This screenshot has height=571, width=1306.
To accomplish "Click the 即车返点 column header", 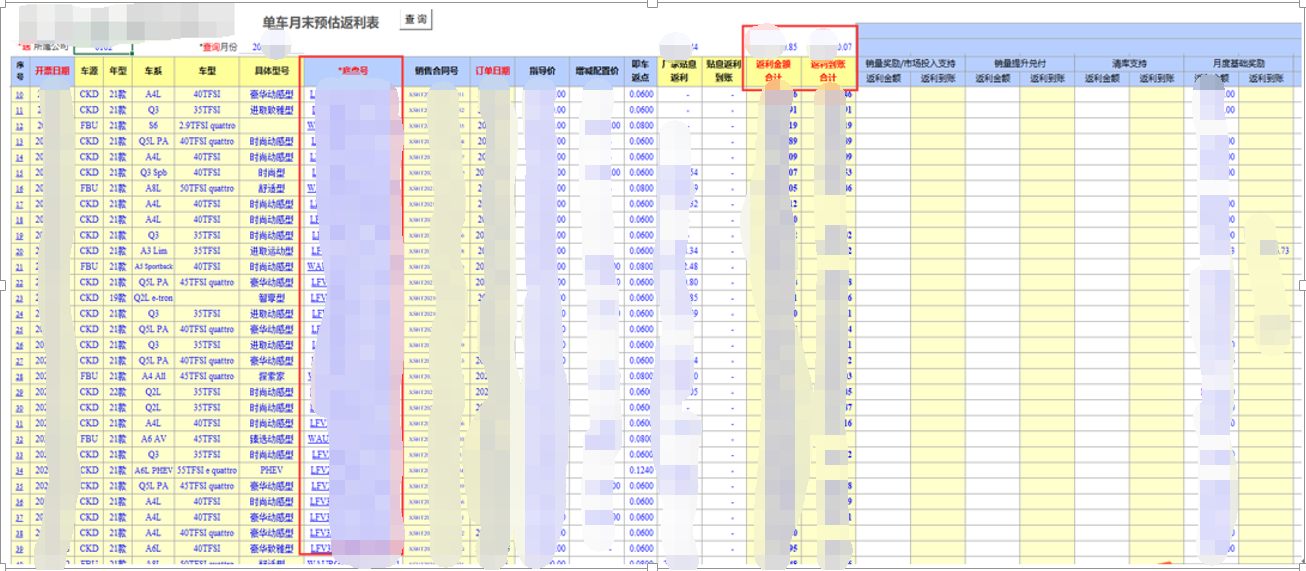I will click(x=640, y=71).
